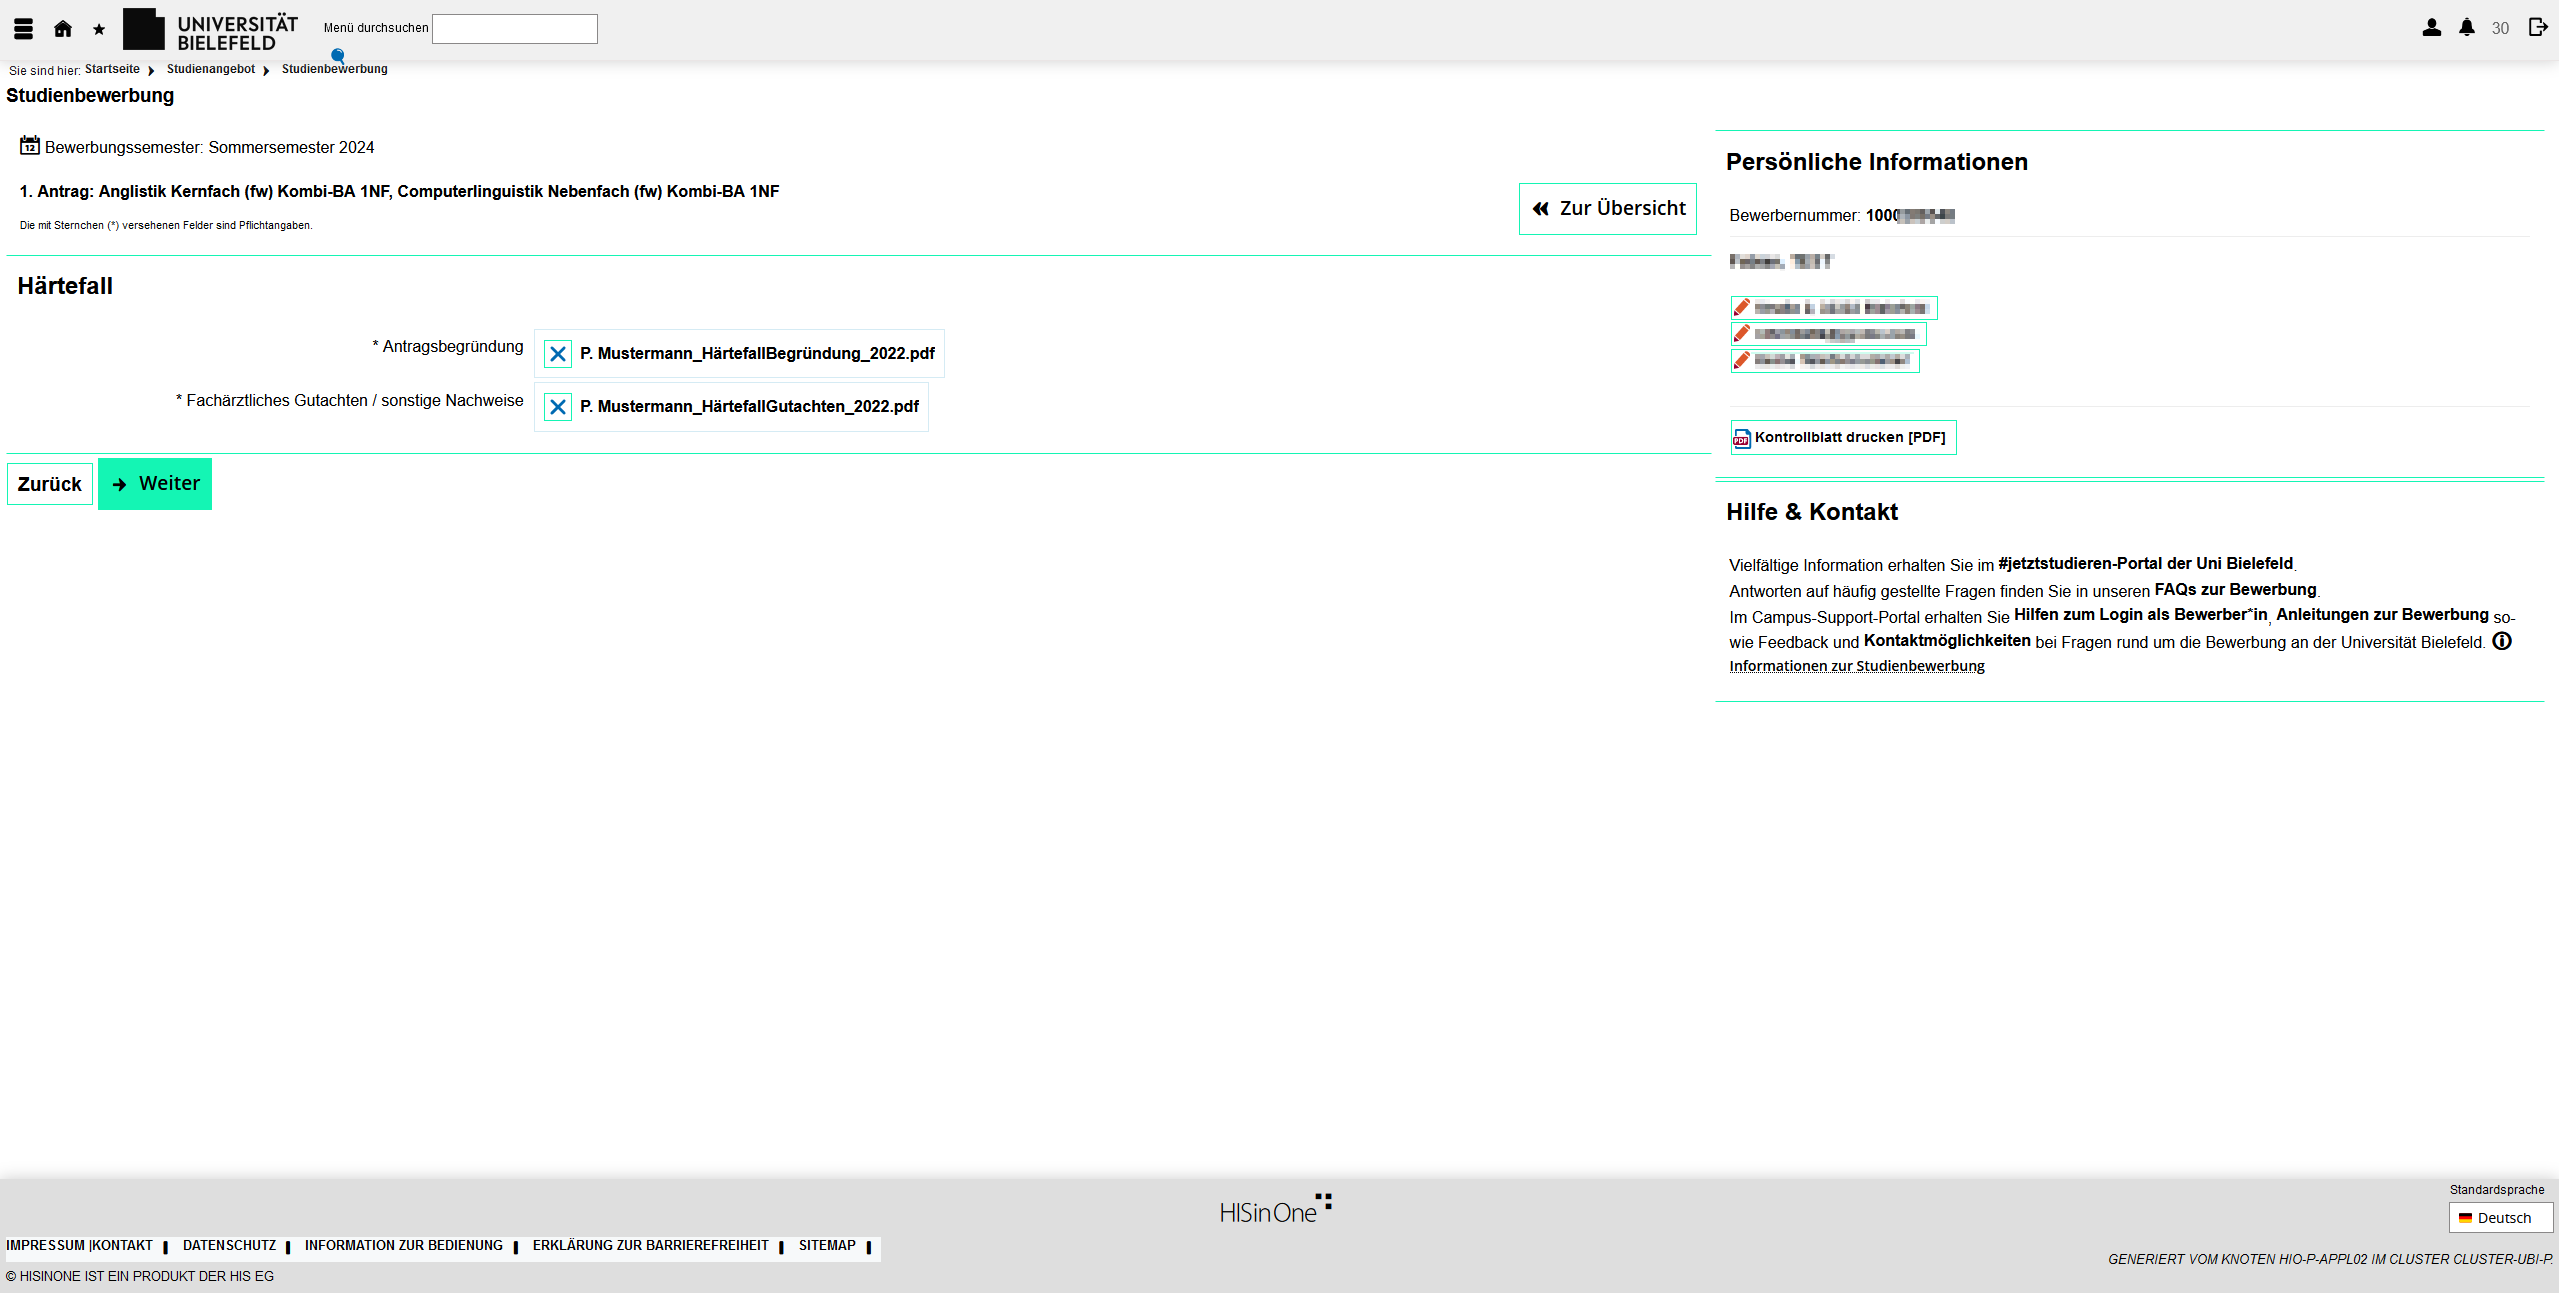Image resolution: width=2559 pixels, height=1293 pixels.
Task: Focus the Menü durchsuchen search field
Action: coord(515,29)
